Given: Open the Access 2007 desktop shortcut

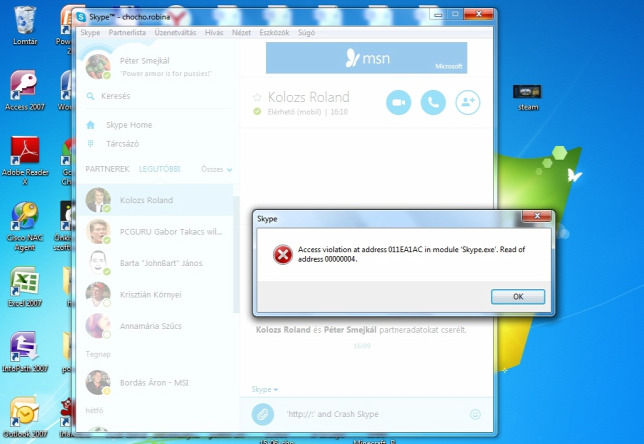Looking at the screenshot, I should (25, 90).
